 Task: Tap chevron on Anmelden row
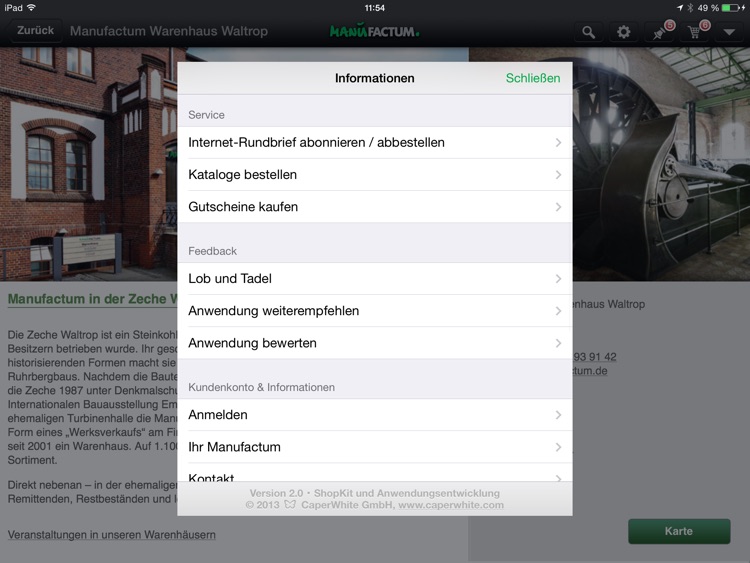(558, 415)
